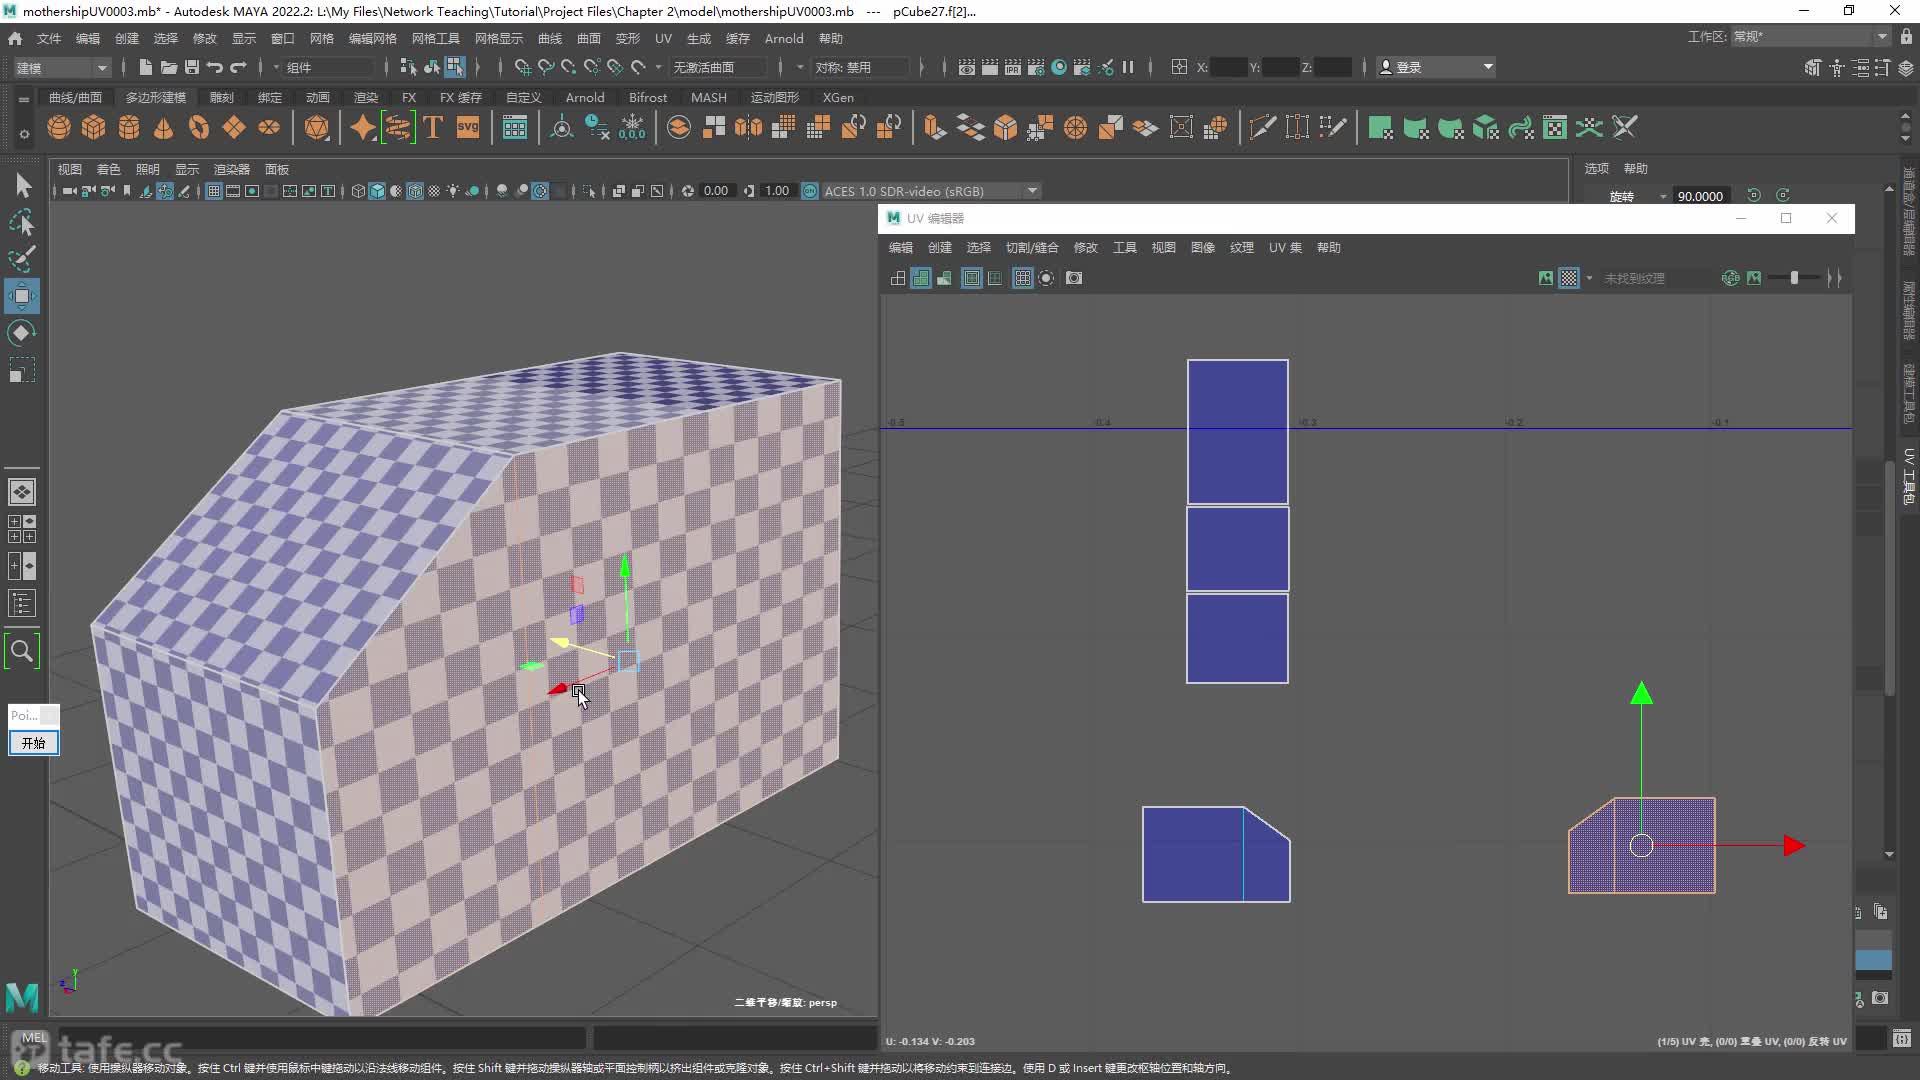The width and height of the screenshot is (1920, 1080).
Task: Click the SVG import shelf icon
Action: [x=468, y=128]
